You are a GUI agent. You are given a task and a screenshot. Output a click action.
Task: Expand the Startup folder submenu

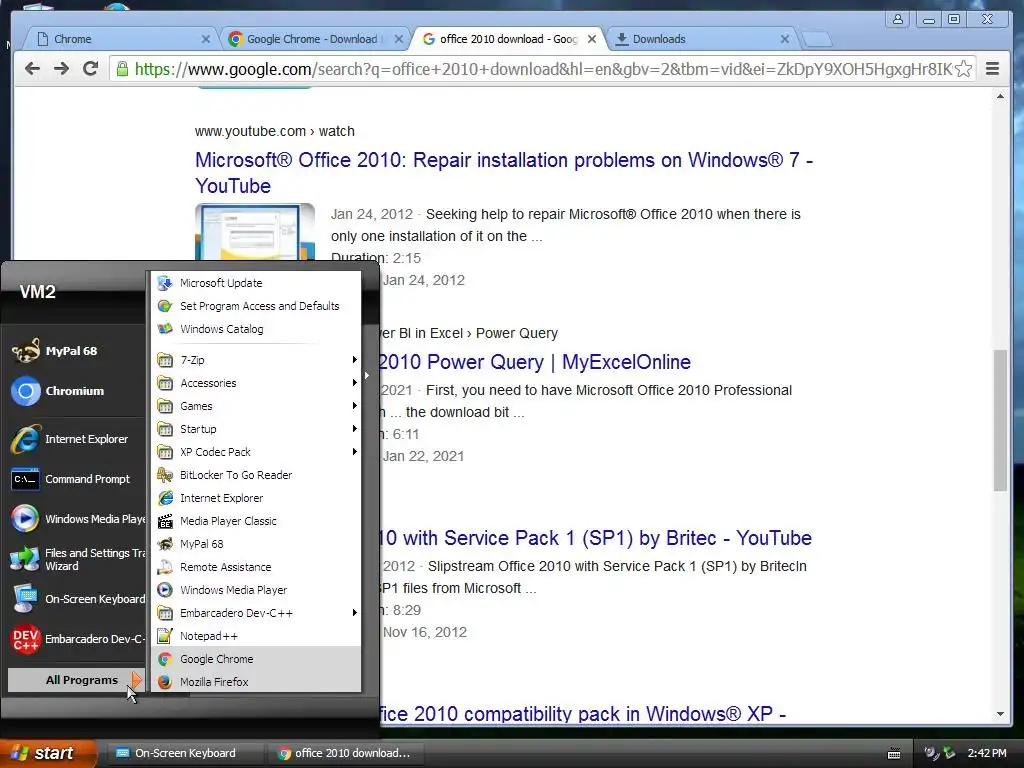(256, 428)
